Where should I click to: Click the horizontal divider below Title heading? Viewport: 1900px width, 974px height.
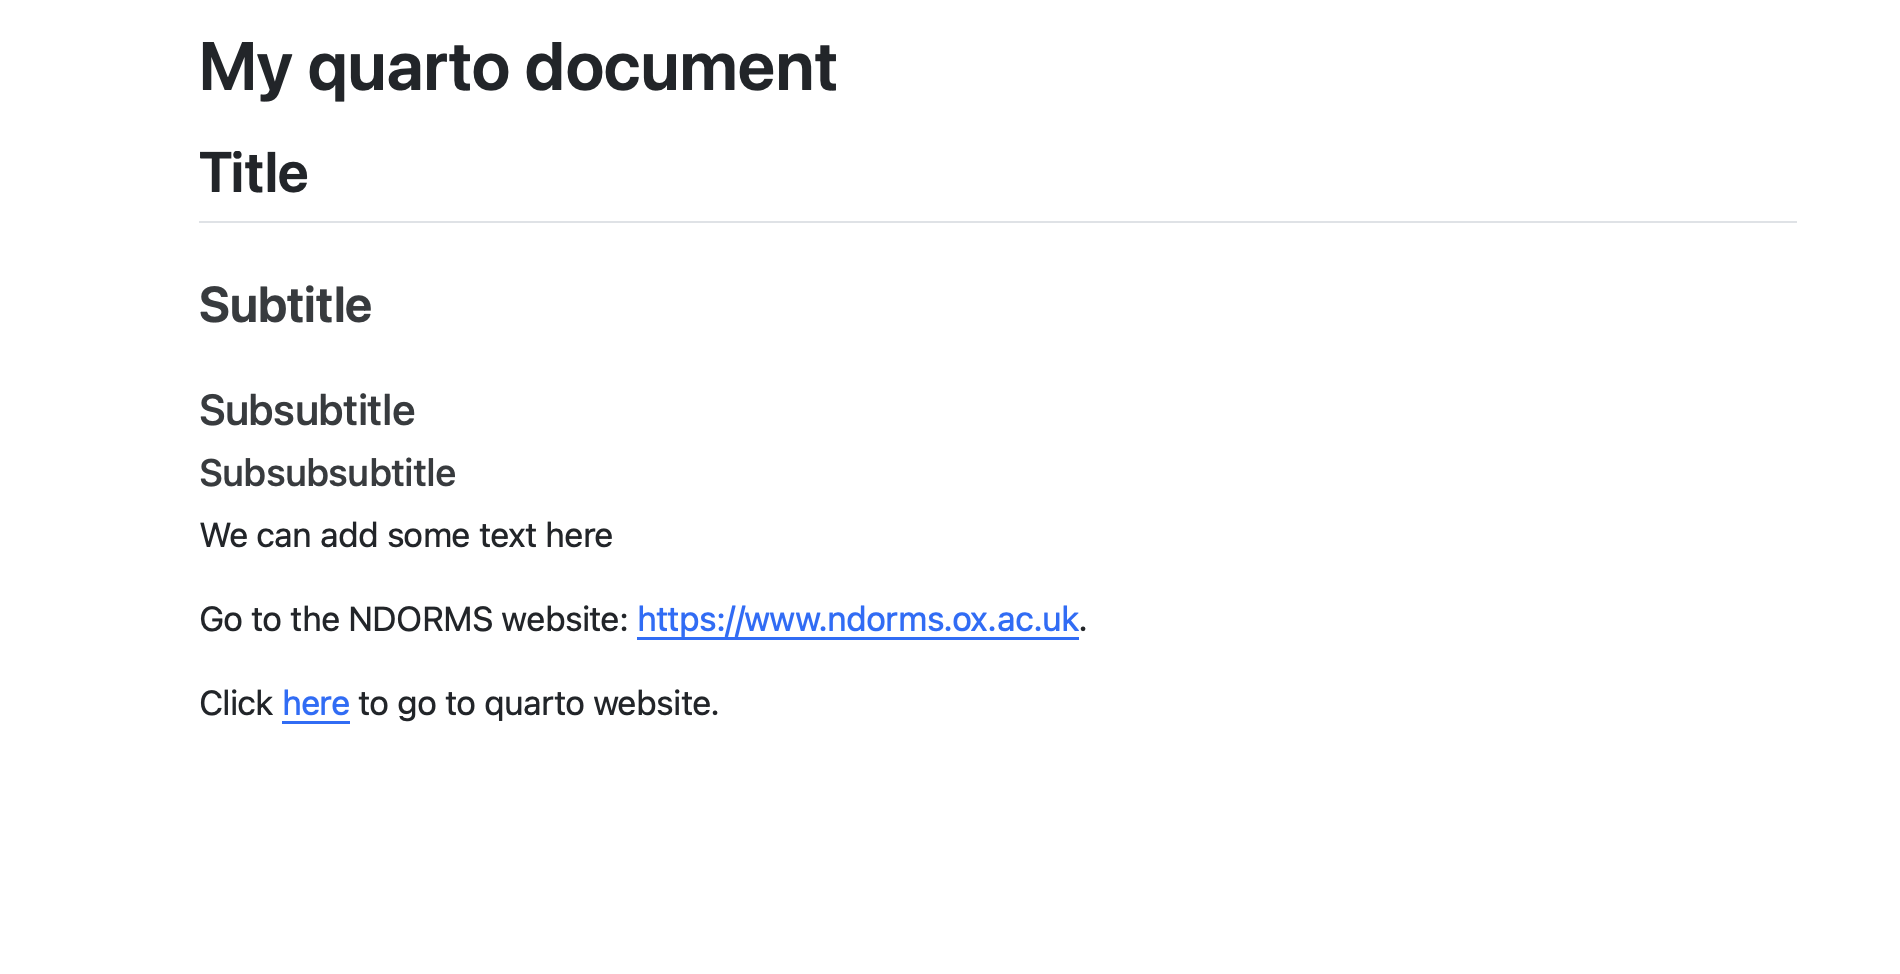(x=997, y=222)
